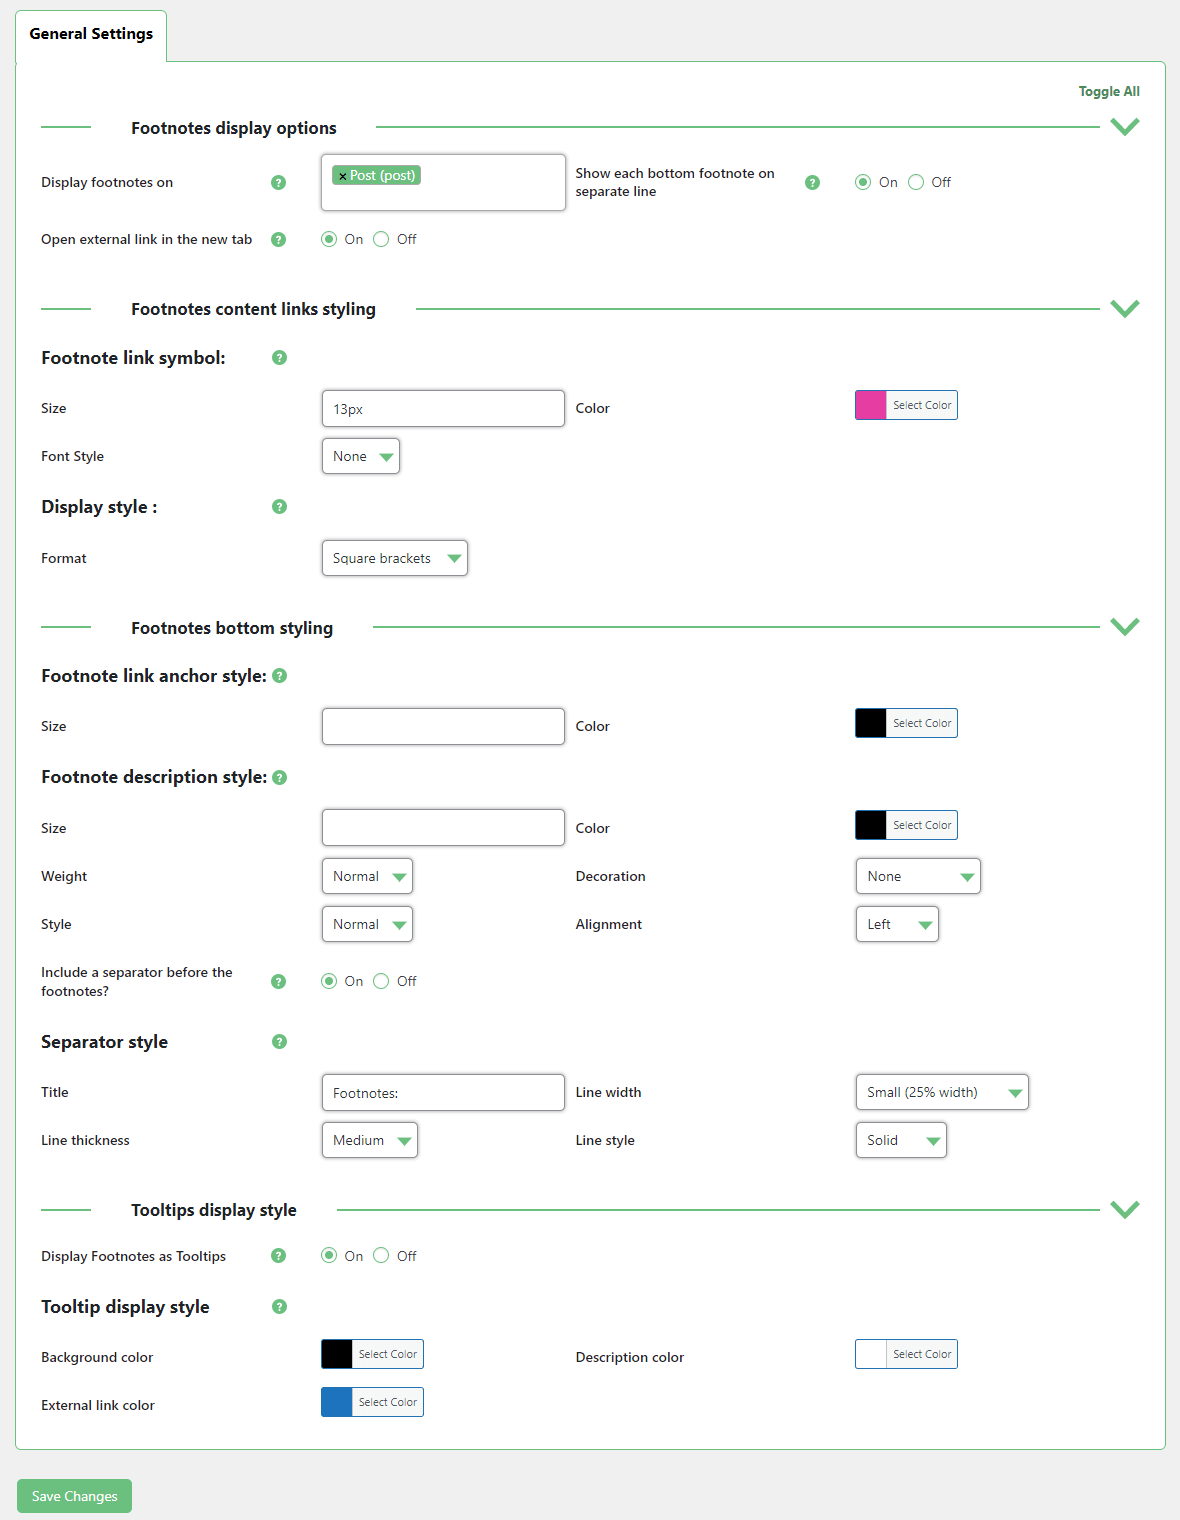Click help icon beside Footnote link anchor style
This screenshot has height=1520, width=1180.
[x=280, y=676]
